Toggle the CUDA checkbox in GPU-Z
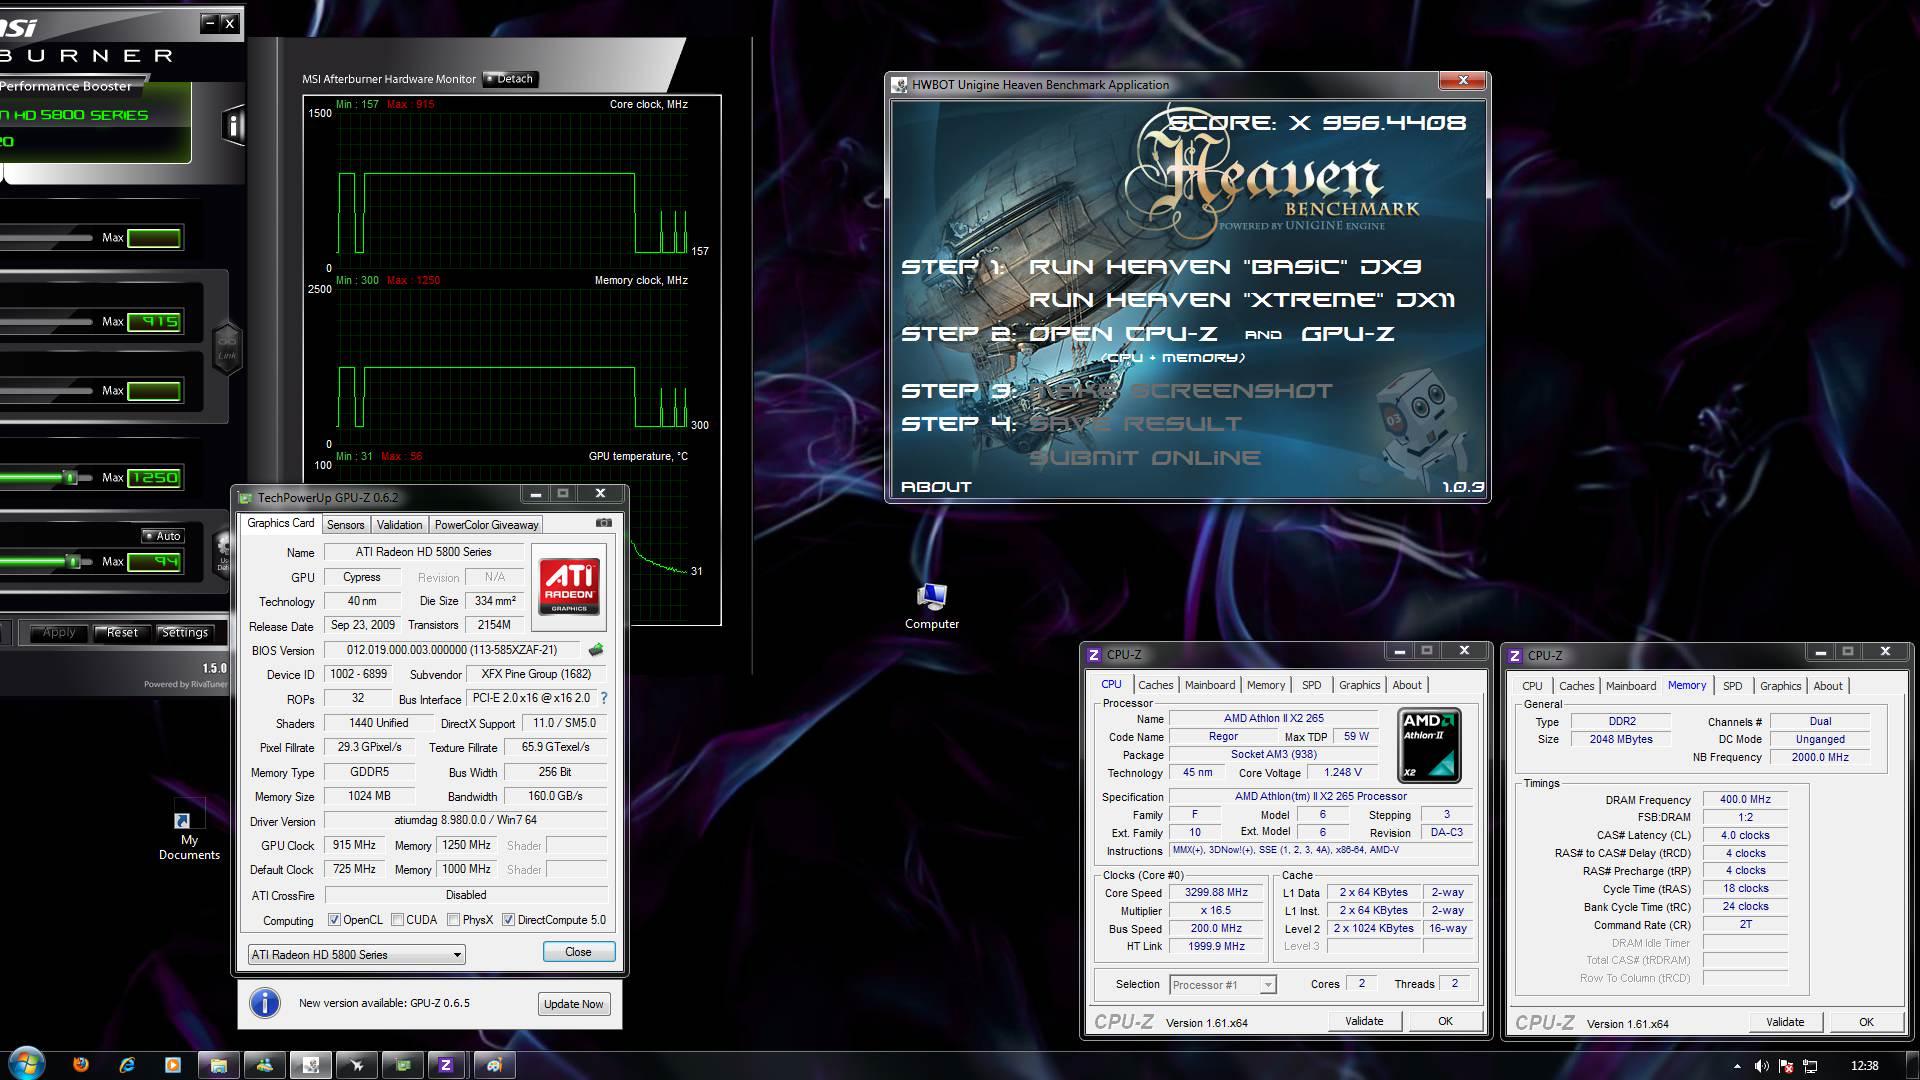Viewport: 1920px width, 1080px height. pyautogui.click(x=398, y=920)
